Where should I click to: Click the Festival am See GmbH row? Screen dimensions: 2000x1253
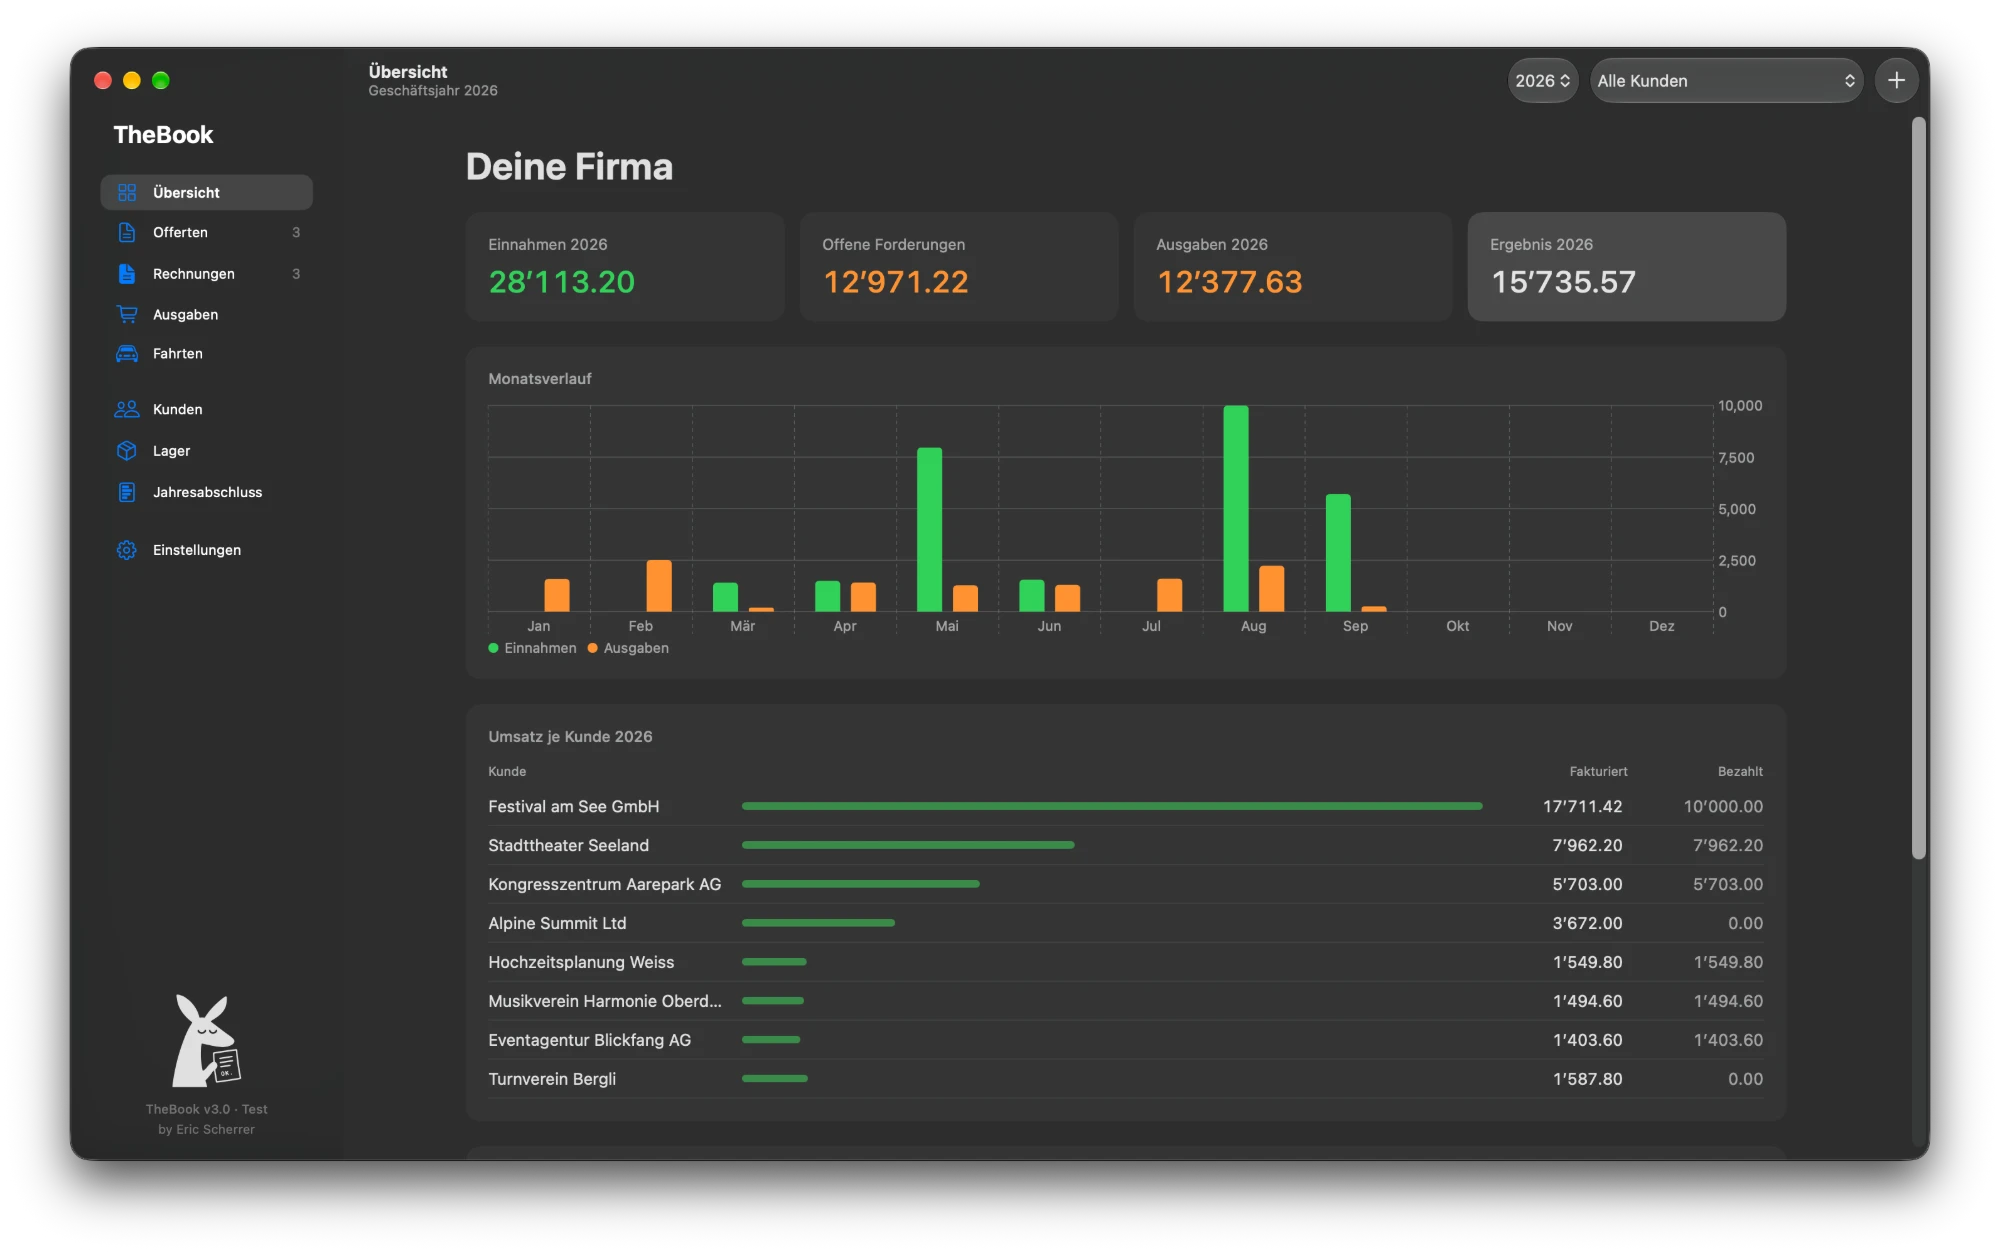point(1125,806)
